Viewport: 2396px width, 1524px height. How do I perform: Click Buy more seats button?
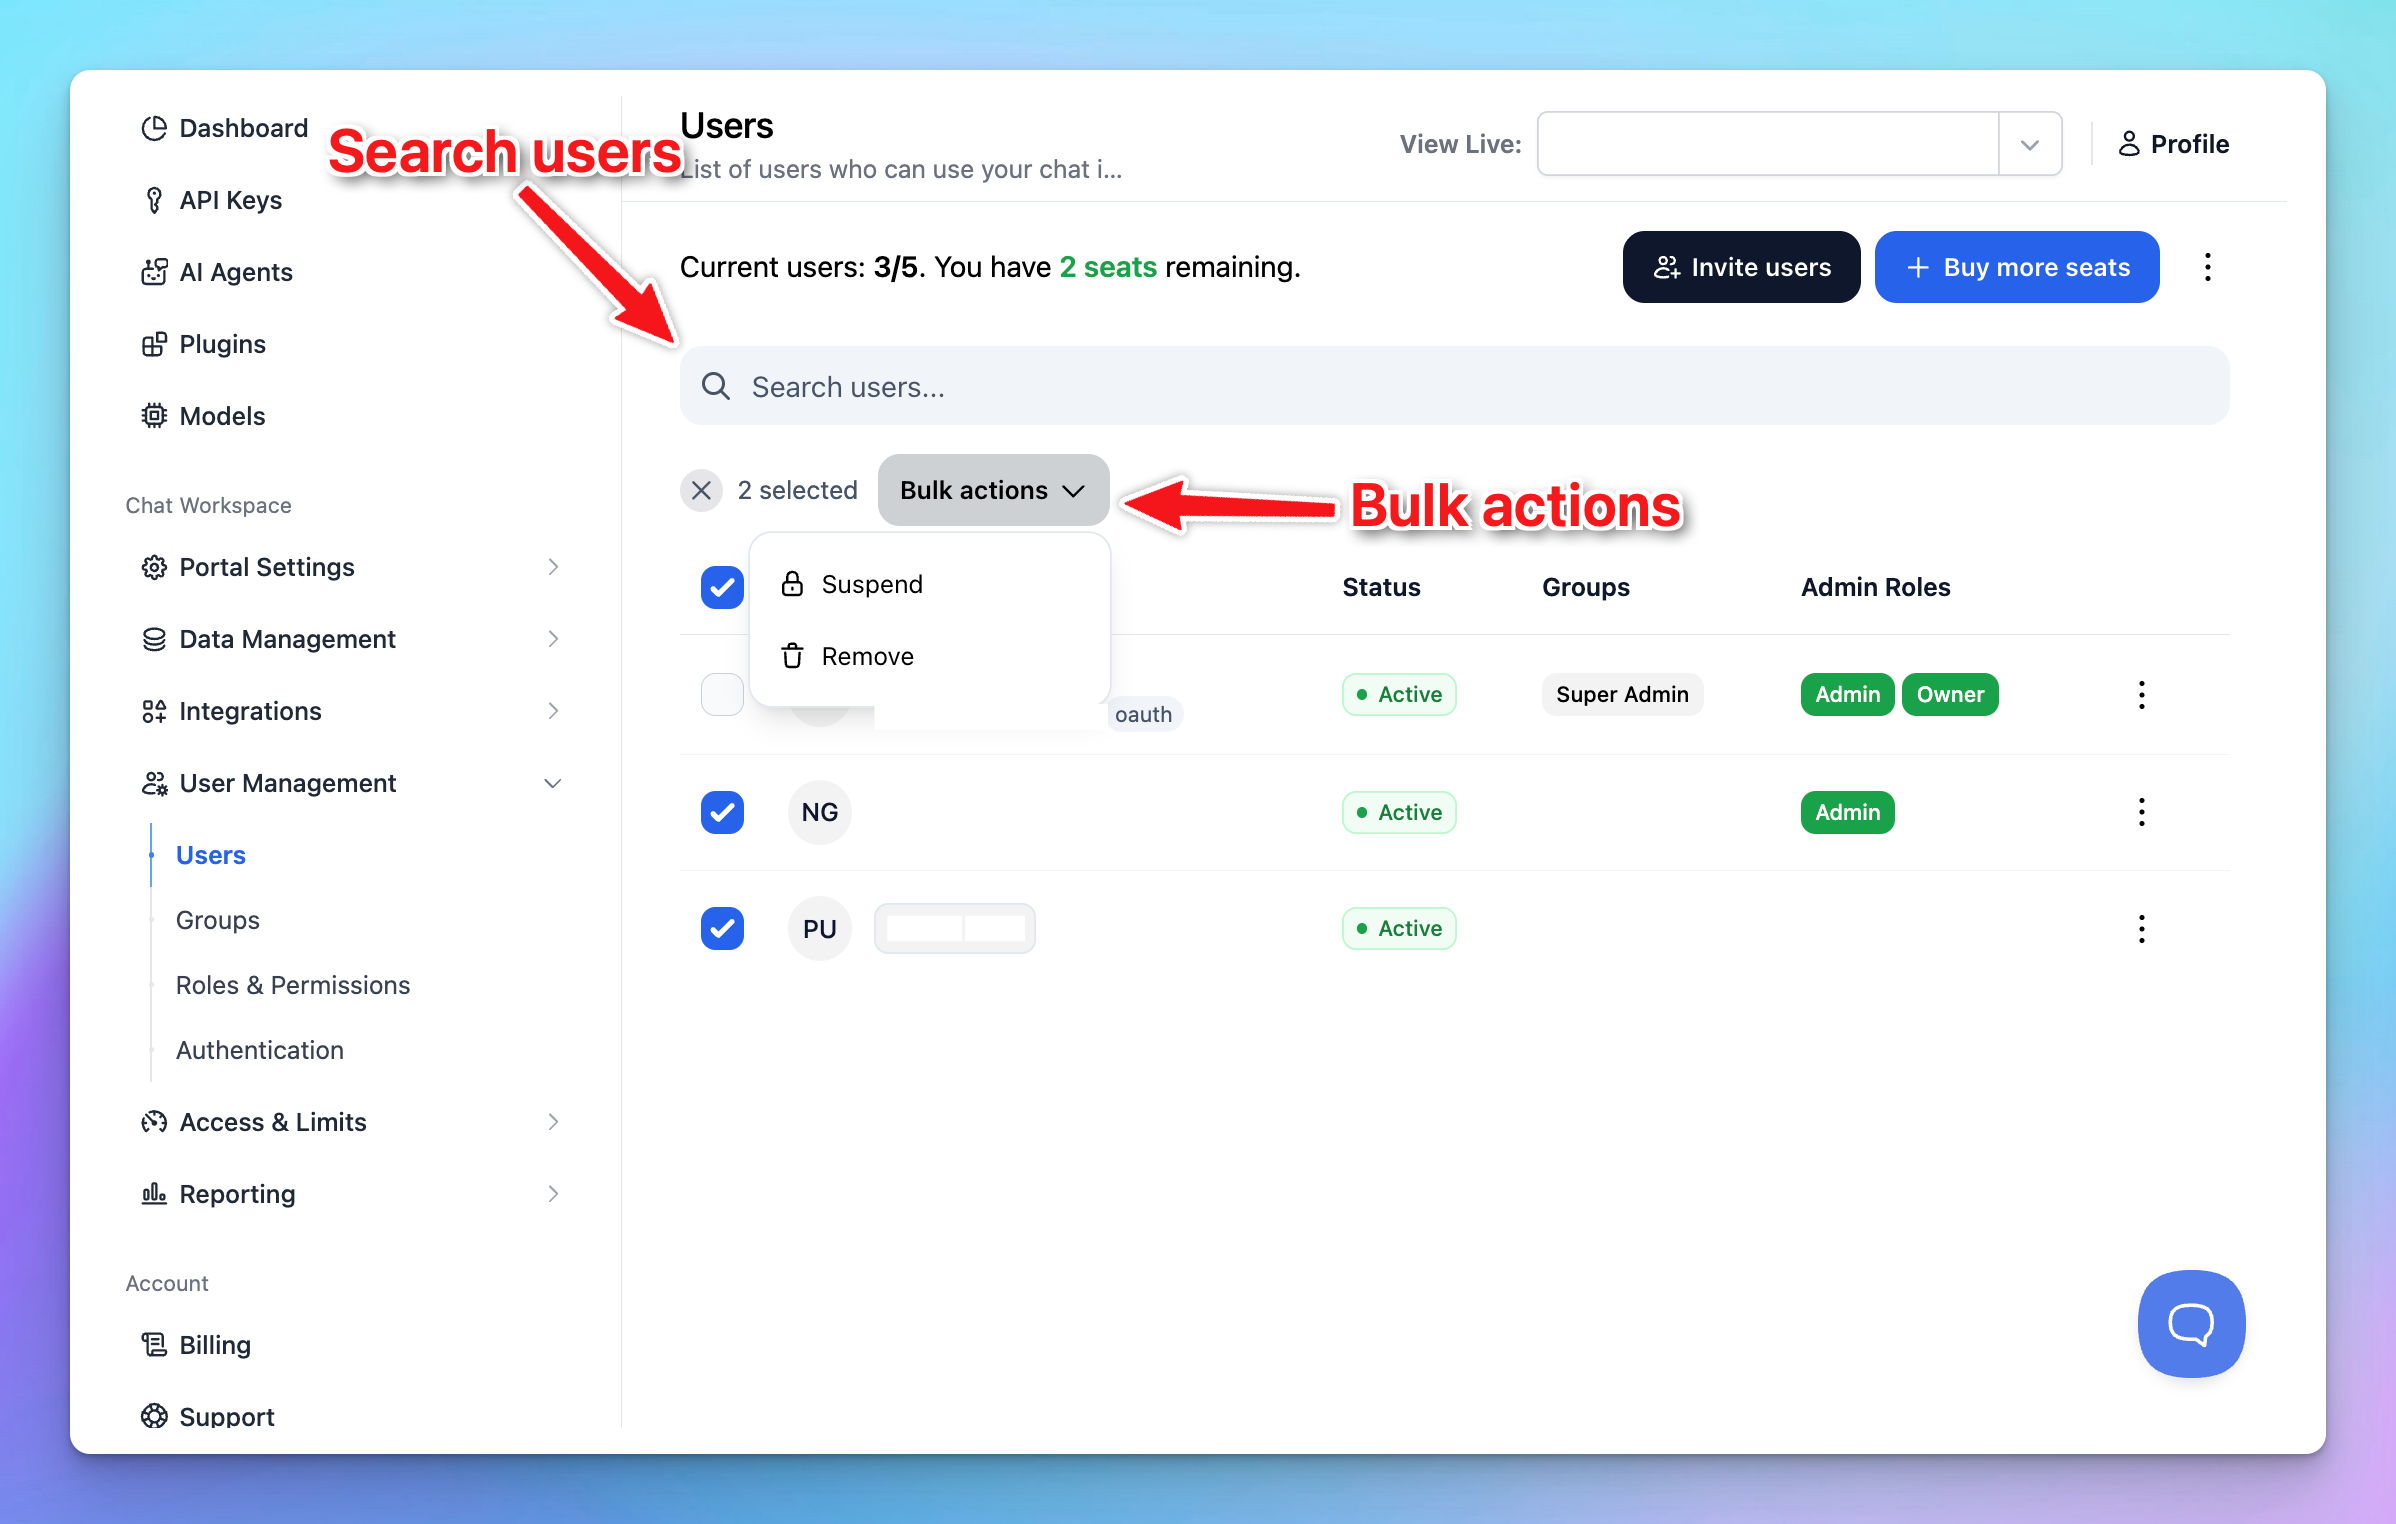pos(2016,267)
